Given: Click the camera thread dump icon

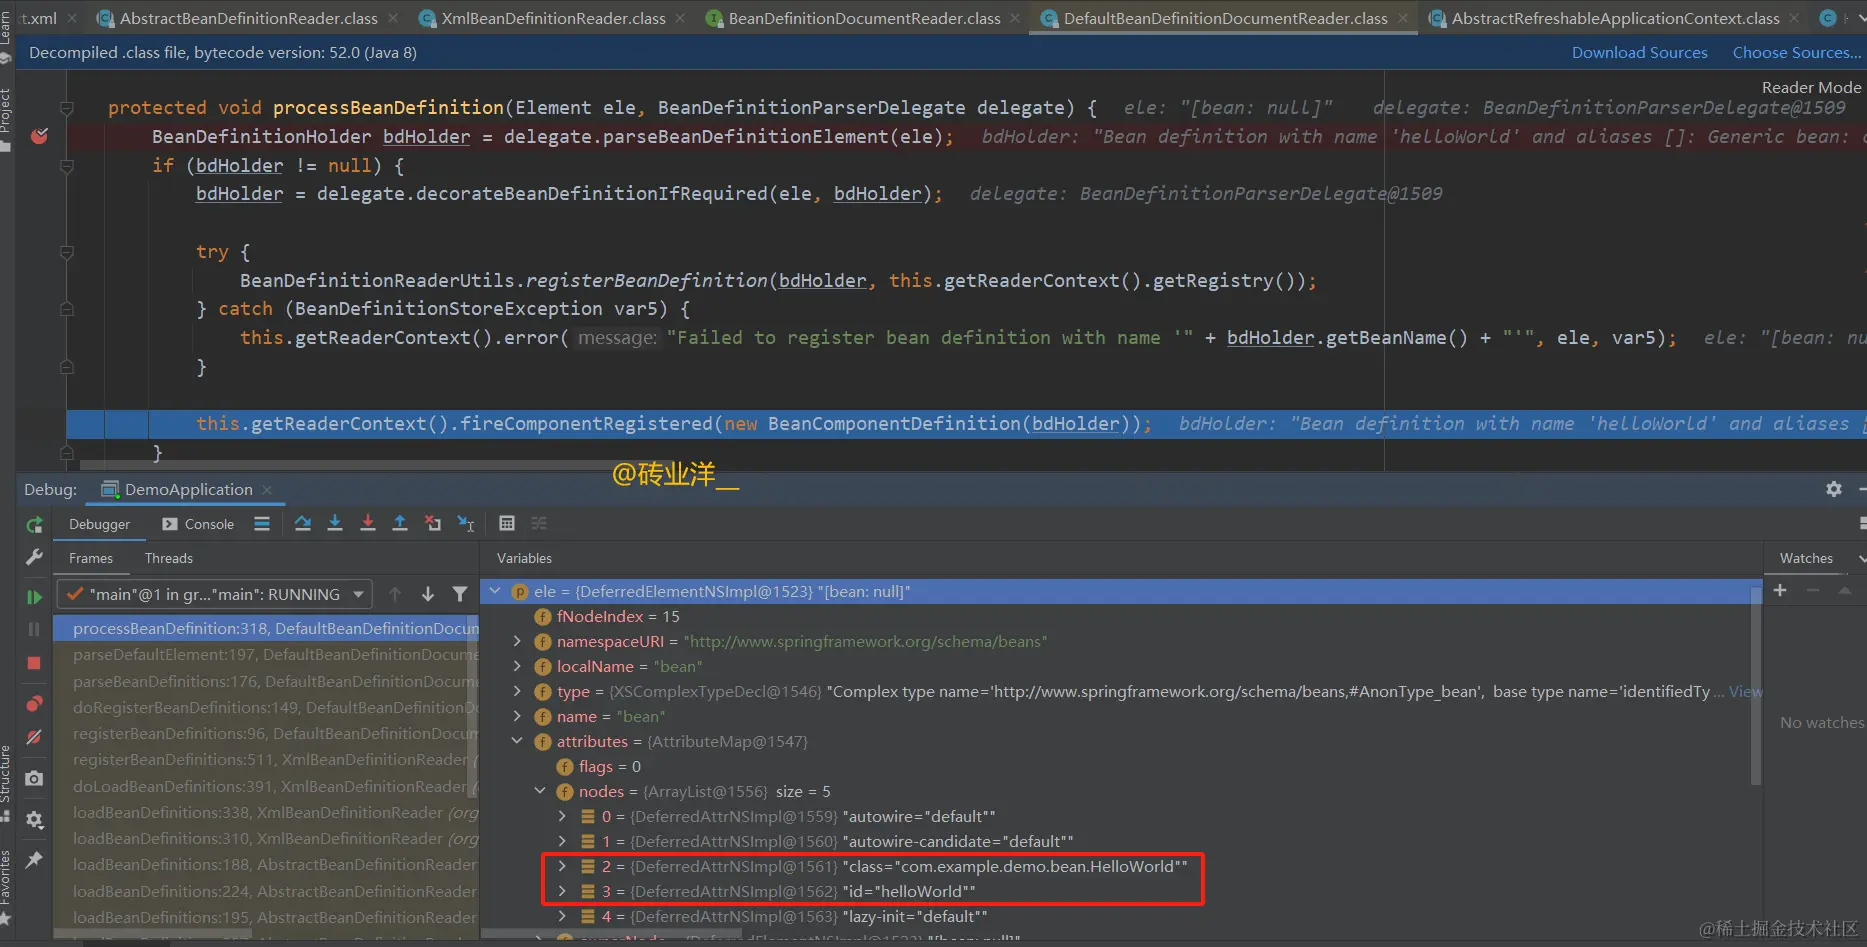Looking at the screenshot, I should tap(34, 778).
